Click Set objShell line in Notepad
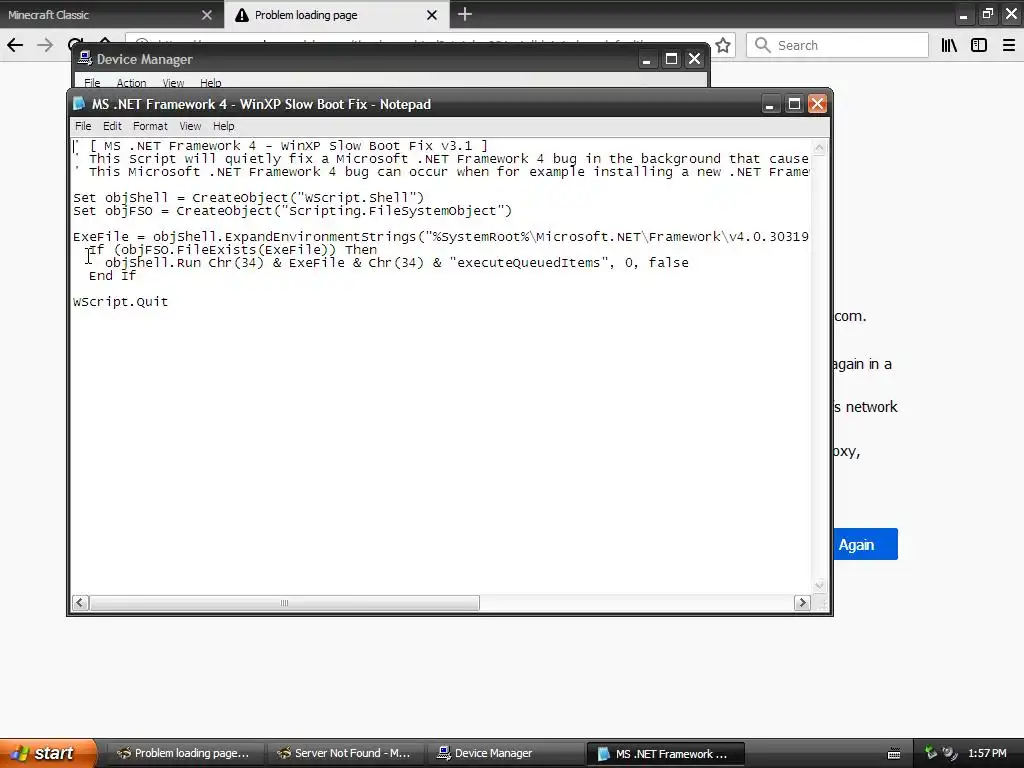 click(248, 197)
